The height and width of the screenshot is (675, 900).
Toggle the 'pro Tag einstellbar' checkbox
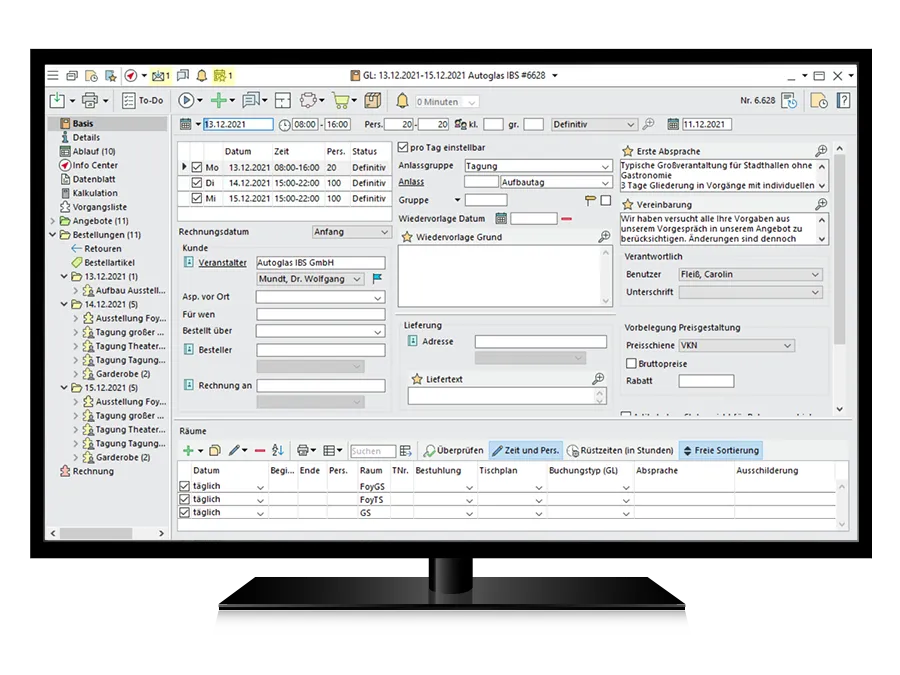403,148
